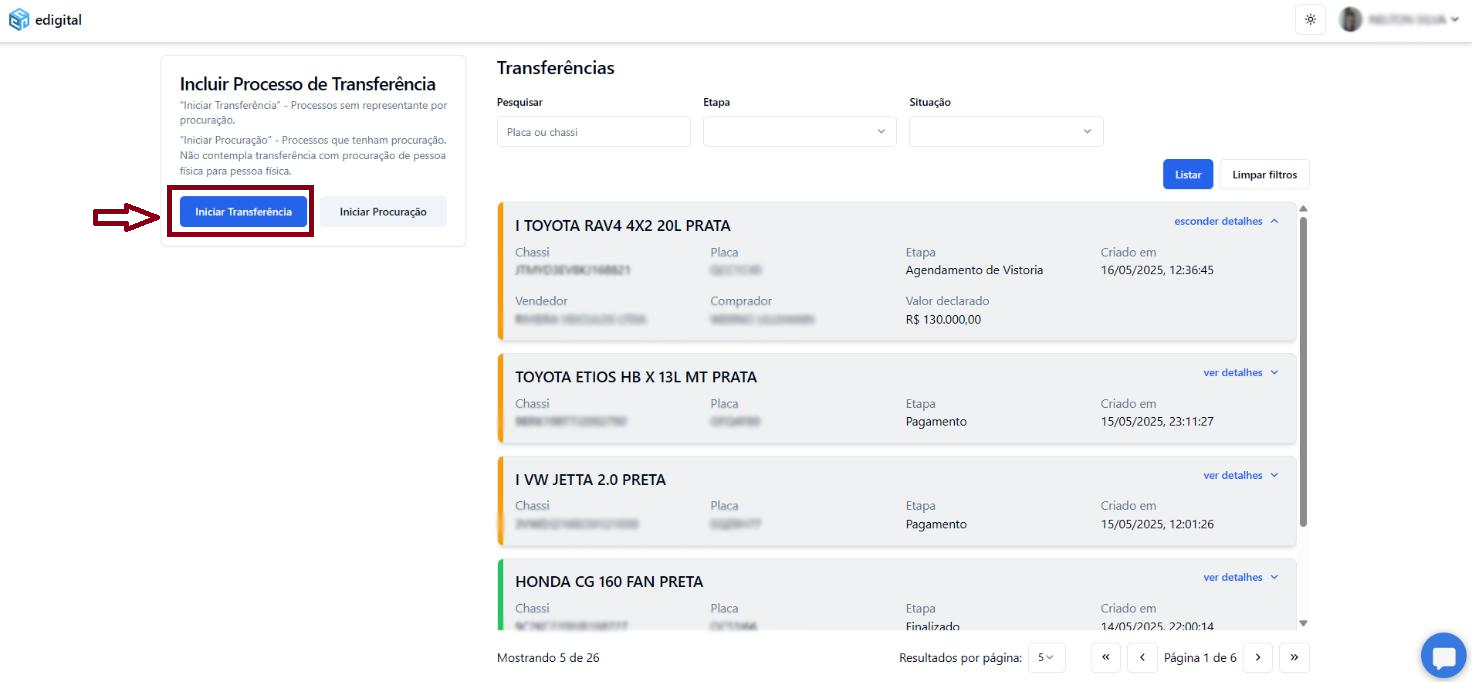Image resolution: width=1472 pixels, height=682 pixels.
Task: Open the Situação filter dropdown
Action: (x=1005, y=132)
